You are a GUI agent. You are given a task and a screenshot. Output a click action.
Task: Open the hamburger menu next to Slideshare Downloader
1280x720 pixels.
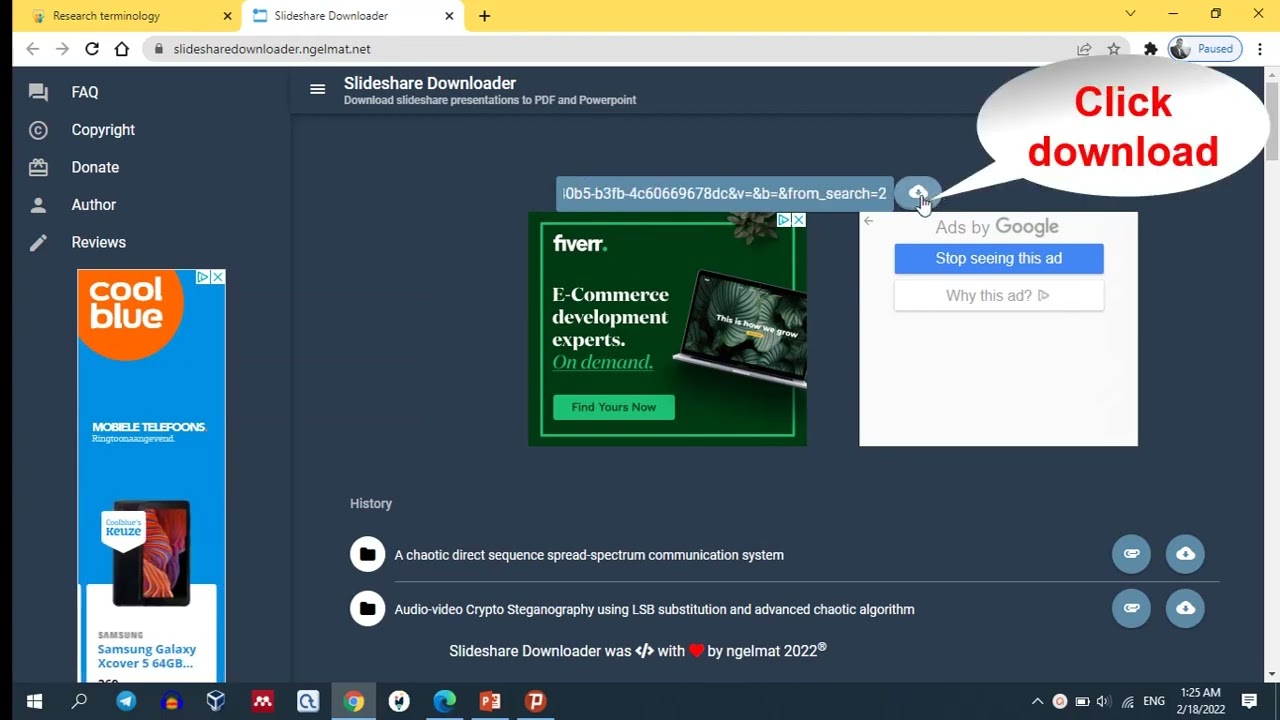tap(318, 89)
